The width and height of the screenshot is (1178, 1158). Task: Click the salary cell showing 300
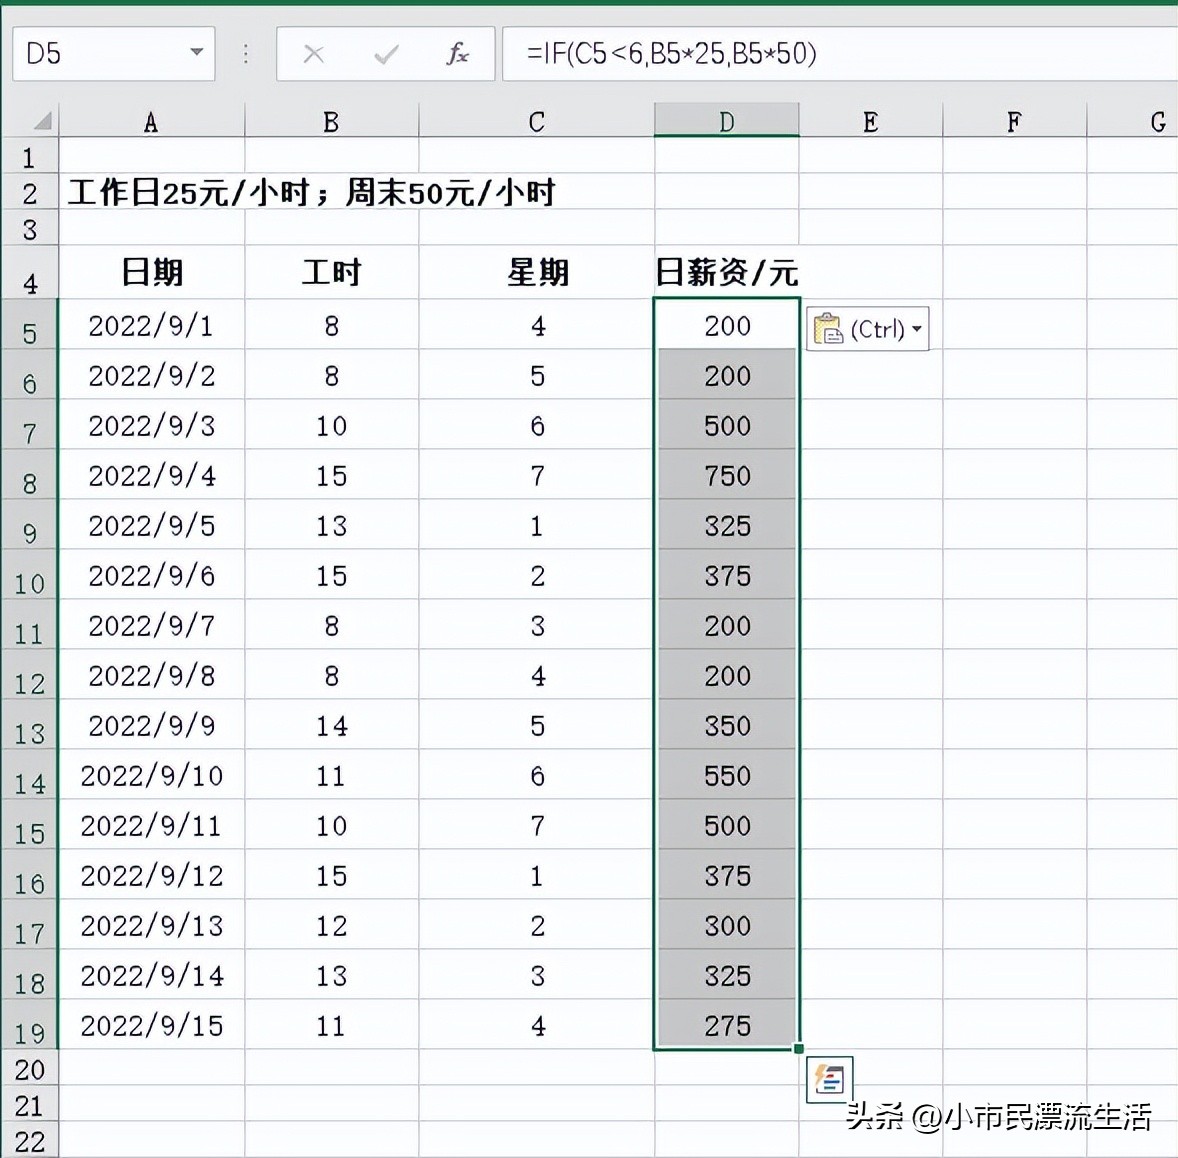726,925
